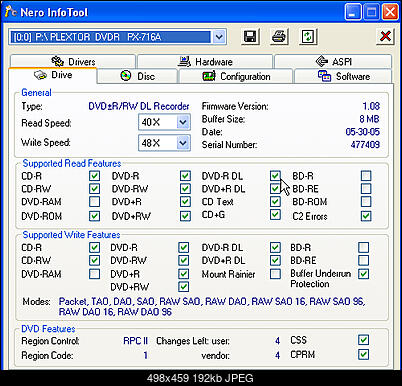Toggle BD-ROM read checkbox
The height and width of the screenshot is (386, 402).
[x=366, y=202]
